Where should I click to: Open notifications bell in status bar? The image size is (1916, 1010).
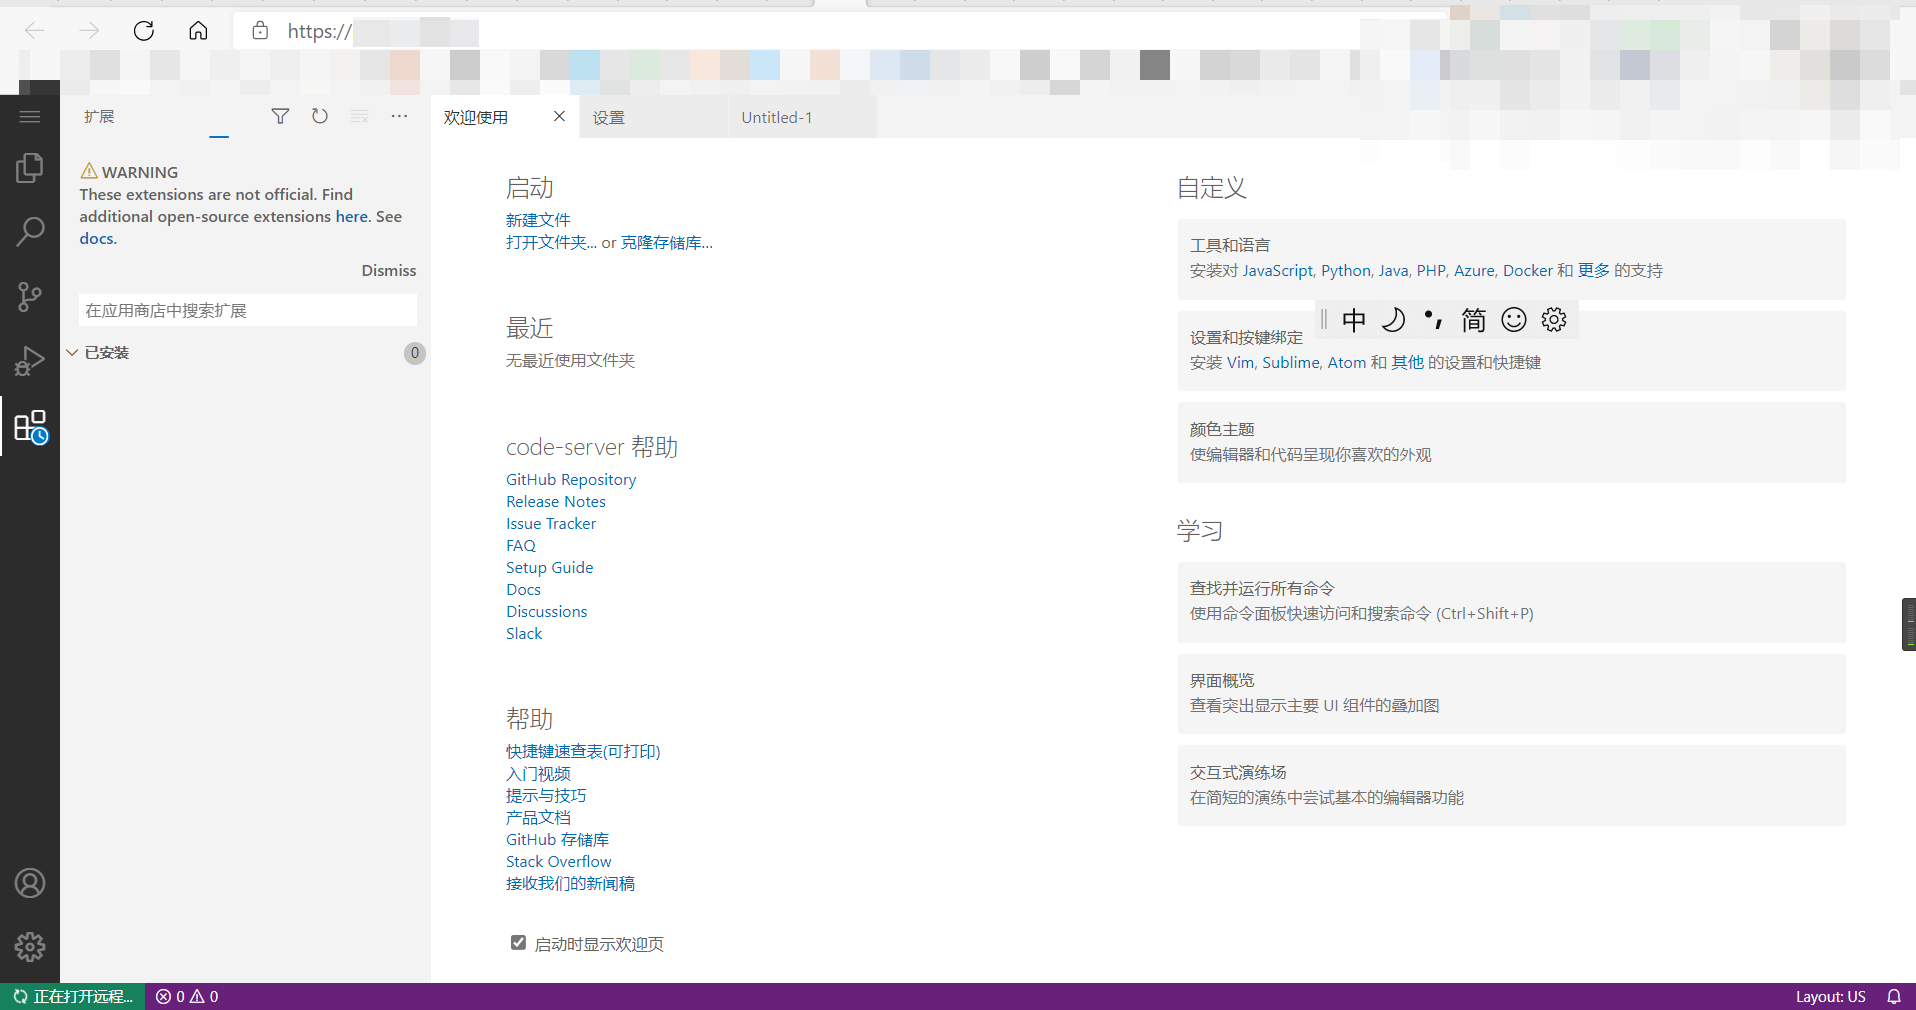click(x=1894, y=997)
